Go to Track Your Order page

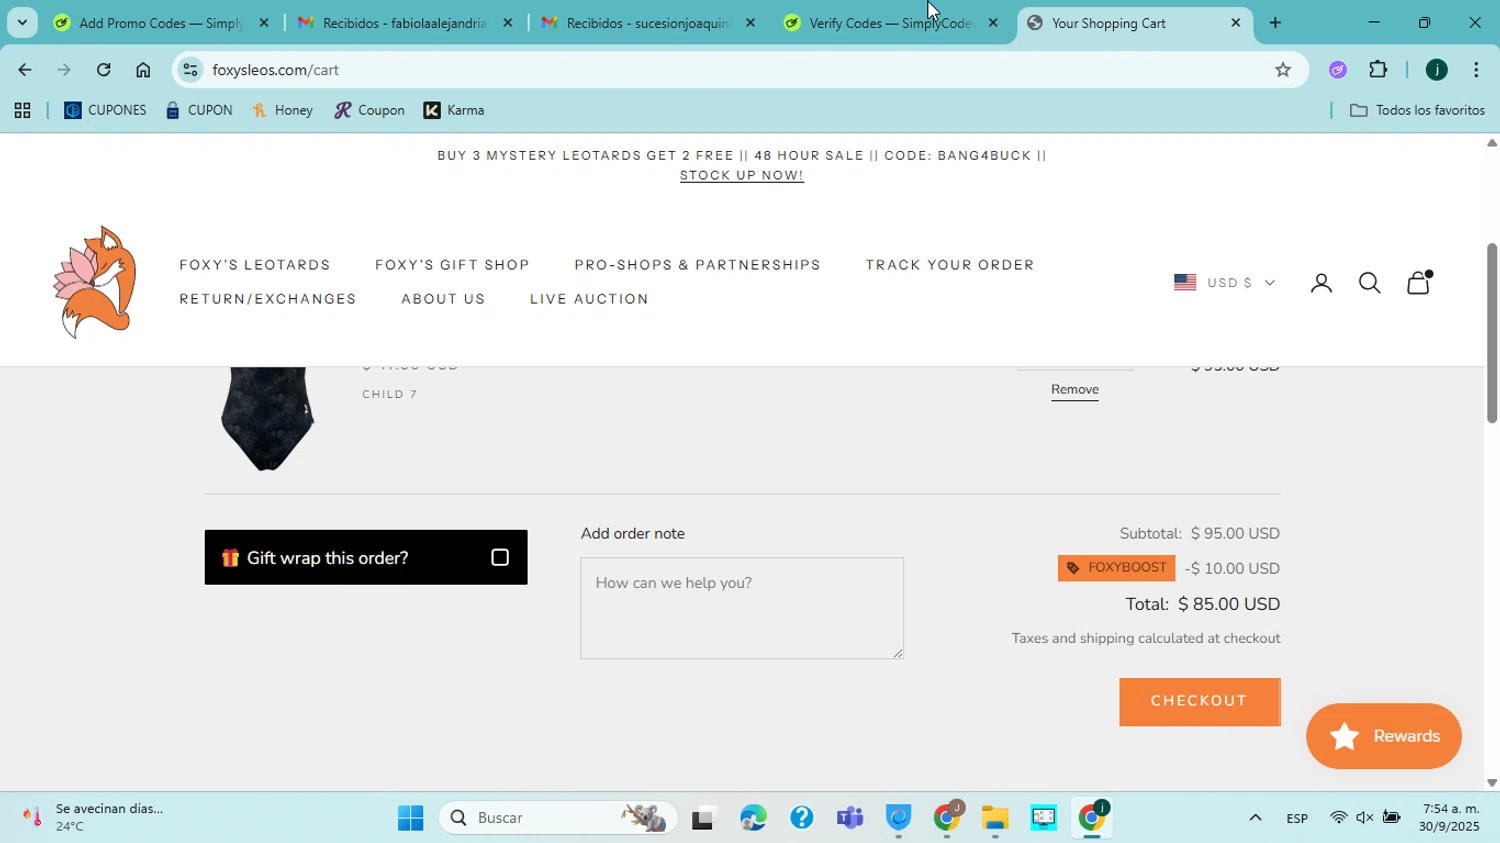coord(950,265)
